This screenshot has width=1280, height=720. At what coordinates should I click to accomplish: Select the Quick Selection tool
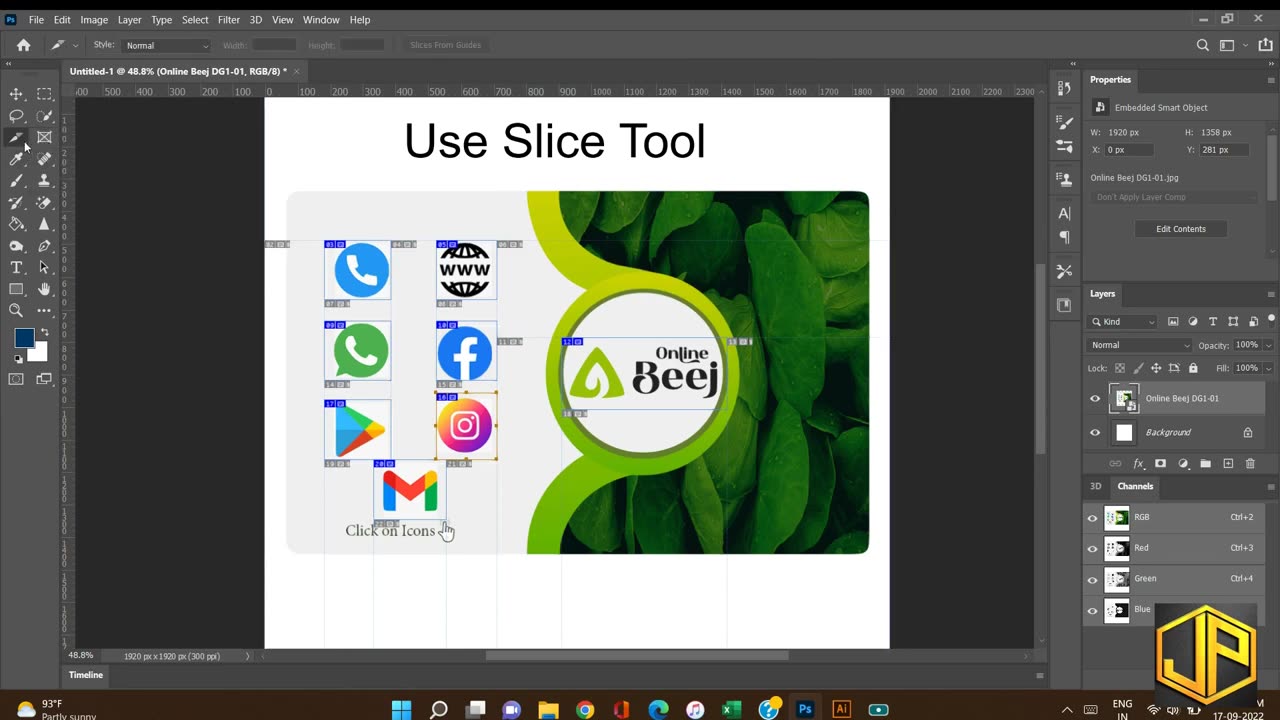44,116
